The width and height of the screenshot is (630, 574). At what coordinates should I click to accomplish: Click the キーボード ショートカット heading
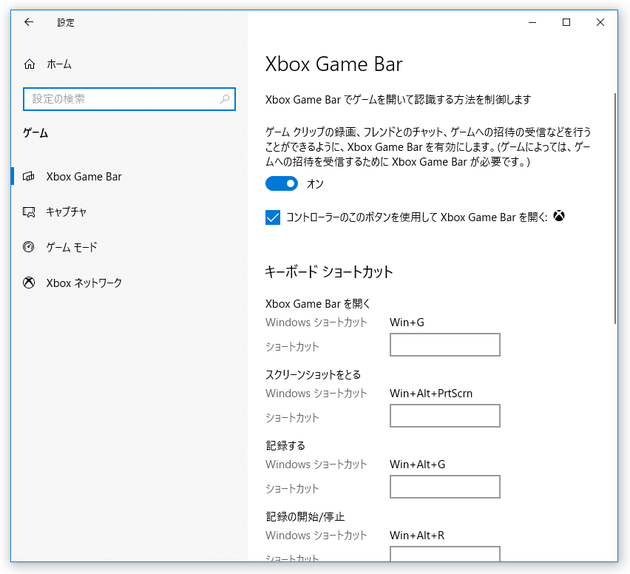pos(329,272)
